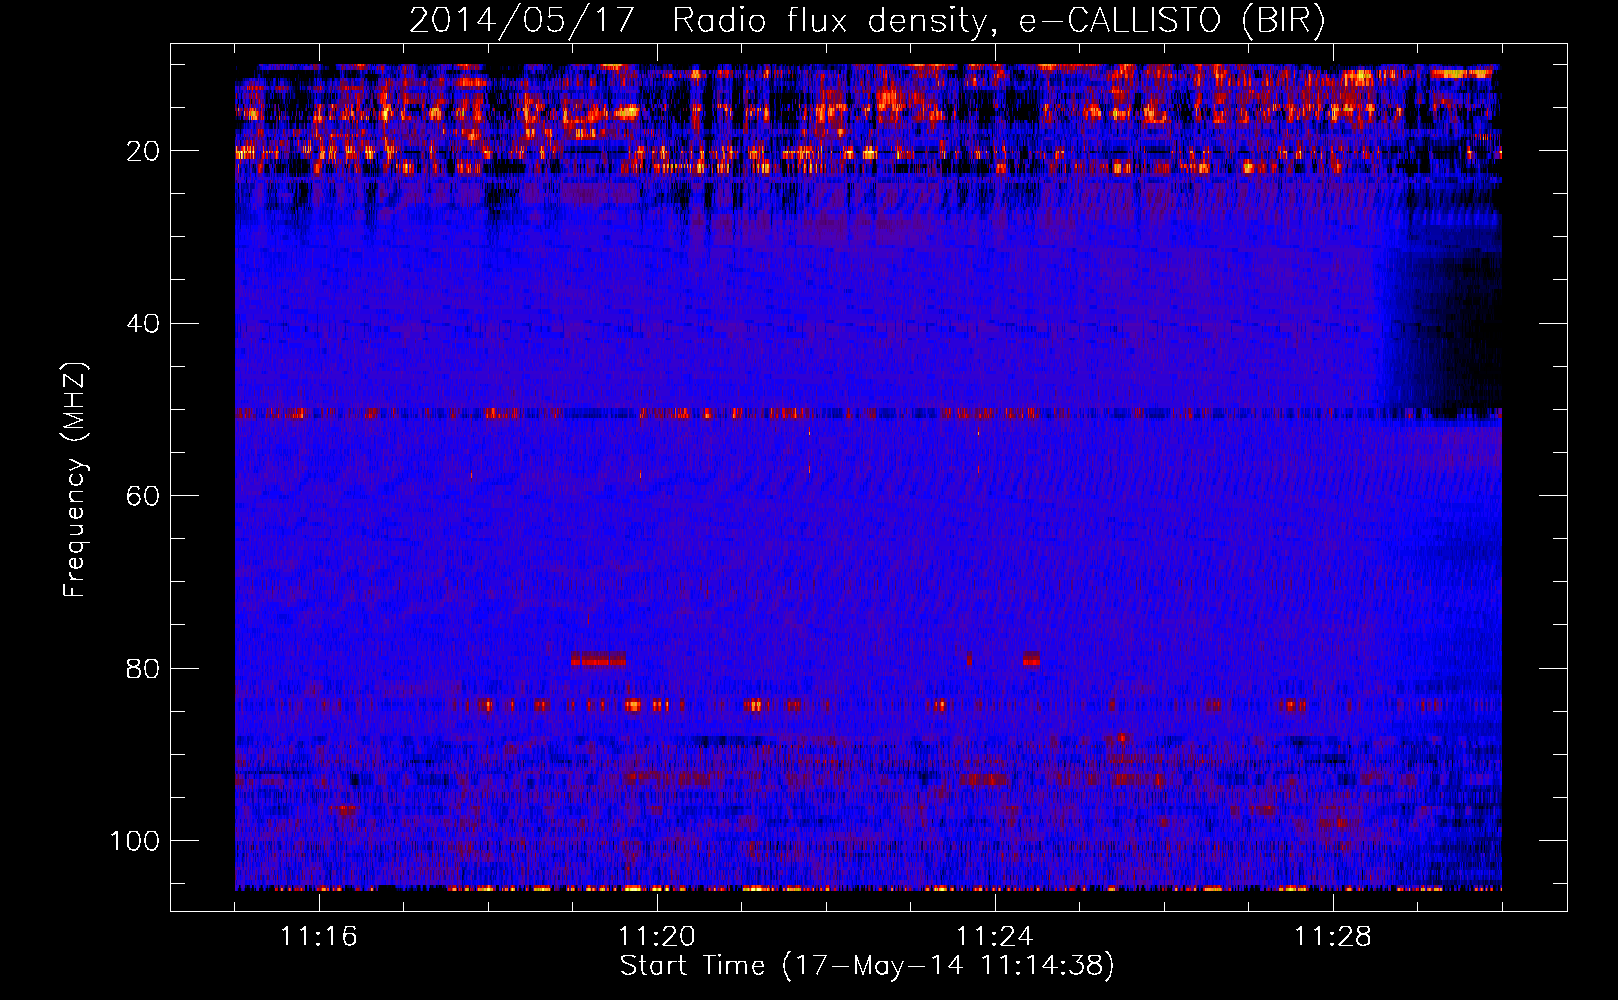
Task: Click the short red burst at 80 MHz after 11:24
Action: [x=1031, y=660]
